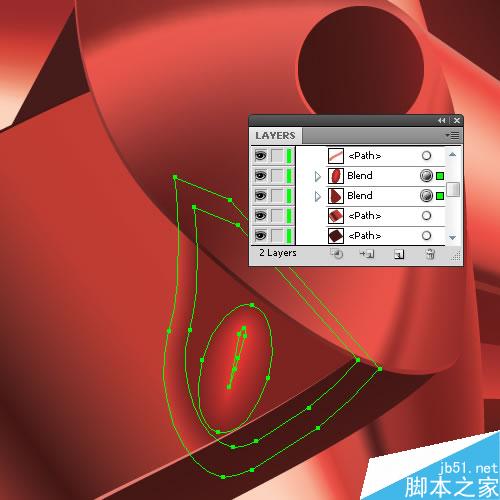Screen dimensions: 500x500
Task: Click the Make/Release Clipping Mask icon
Action: click(x=337, y=254)
